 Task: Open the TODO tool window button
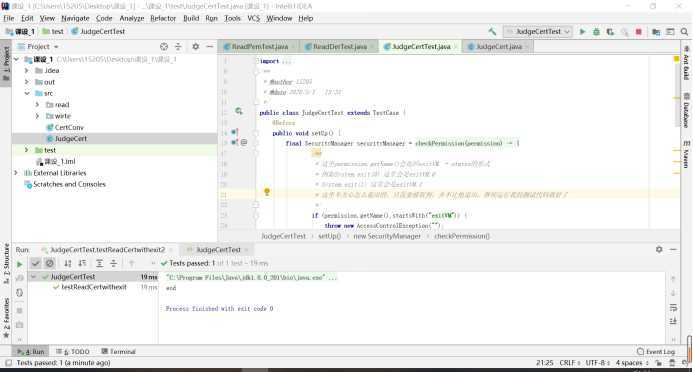(73, 352)
